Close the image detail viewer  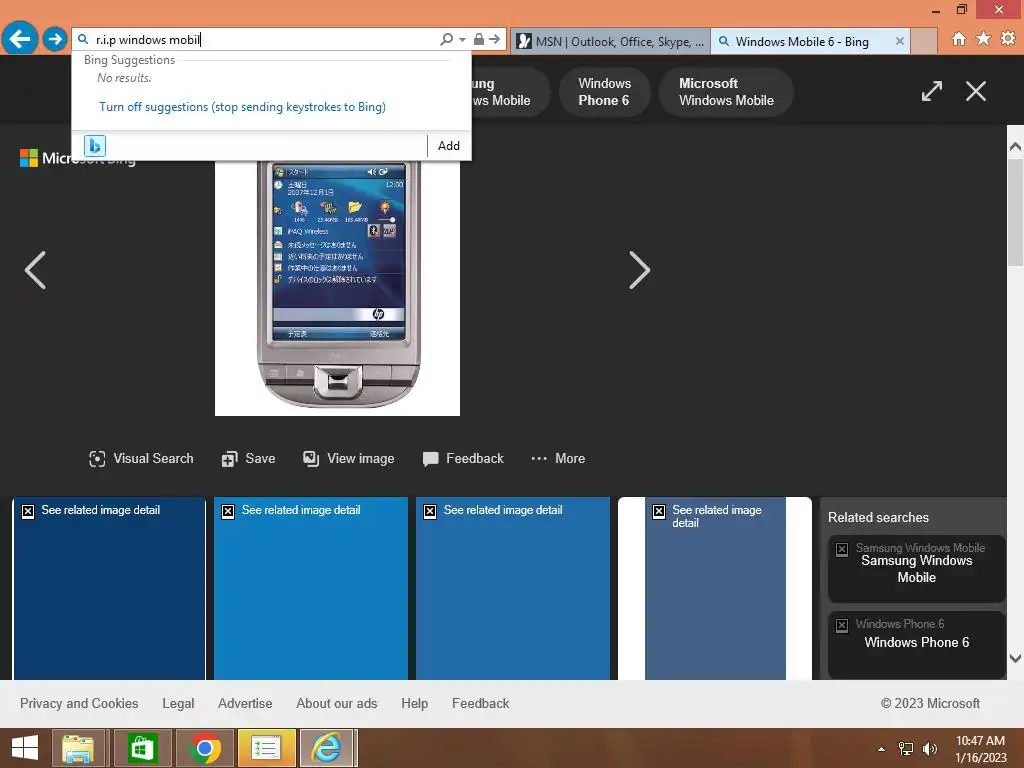(976, 91)
